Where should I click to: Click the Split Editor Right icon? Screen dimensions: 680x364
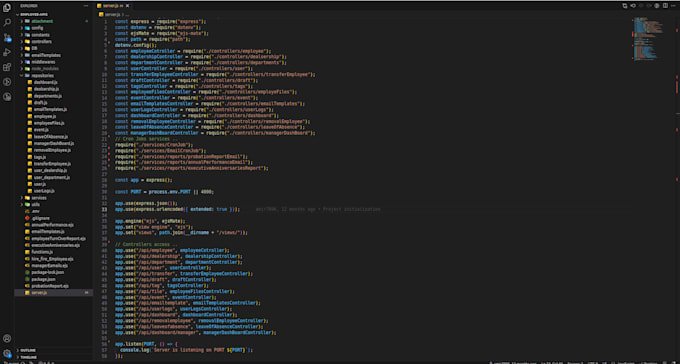click(664, 6)
